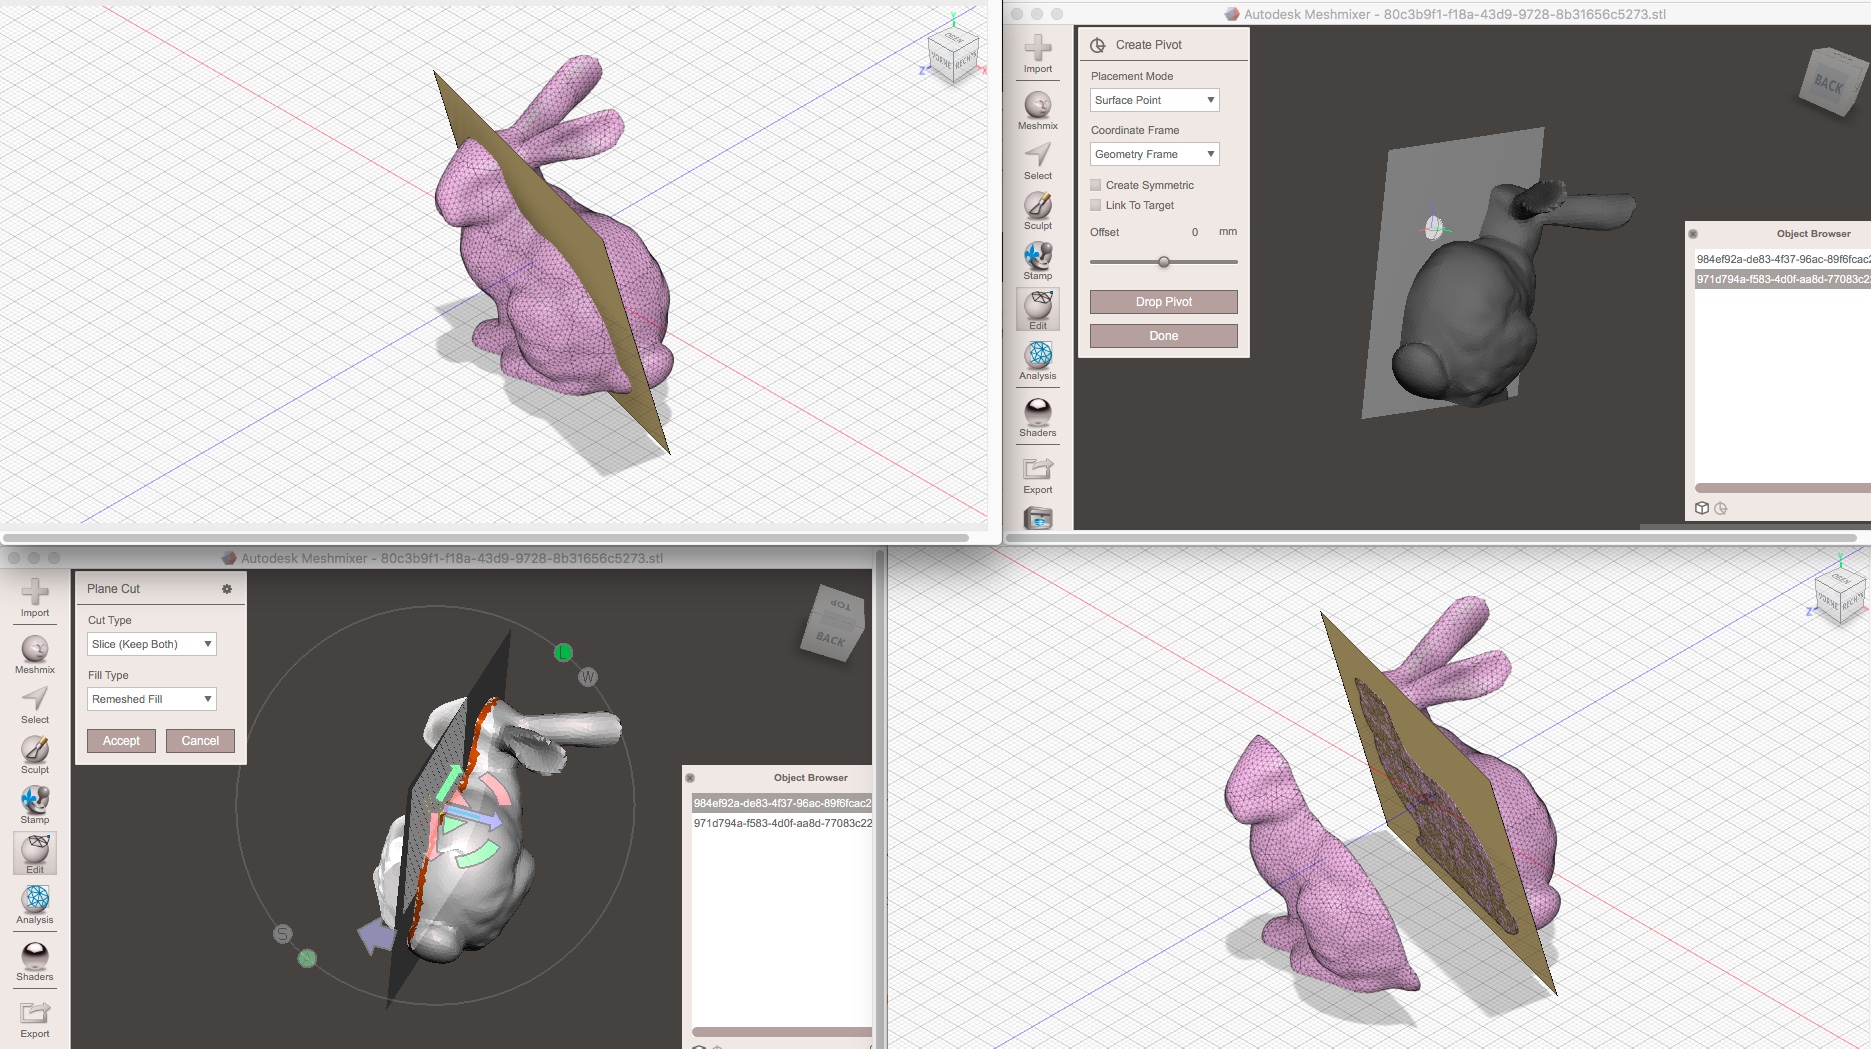Enable the Create Symmetric checkbox
This screenshot has width=1871, height=1049.
(x=1095, y=185)
